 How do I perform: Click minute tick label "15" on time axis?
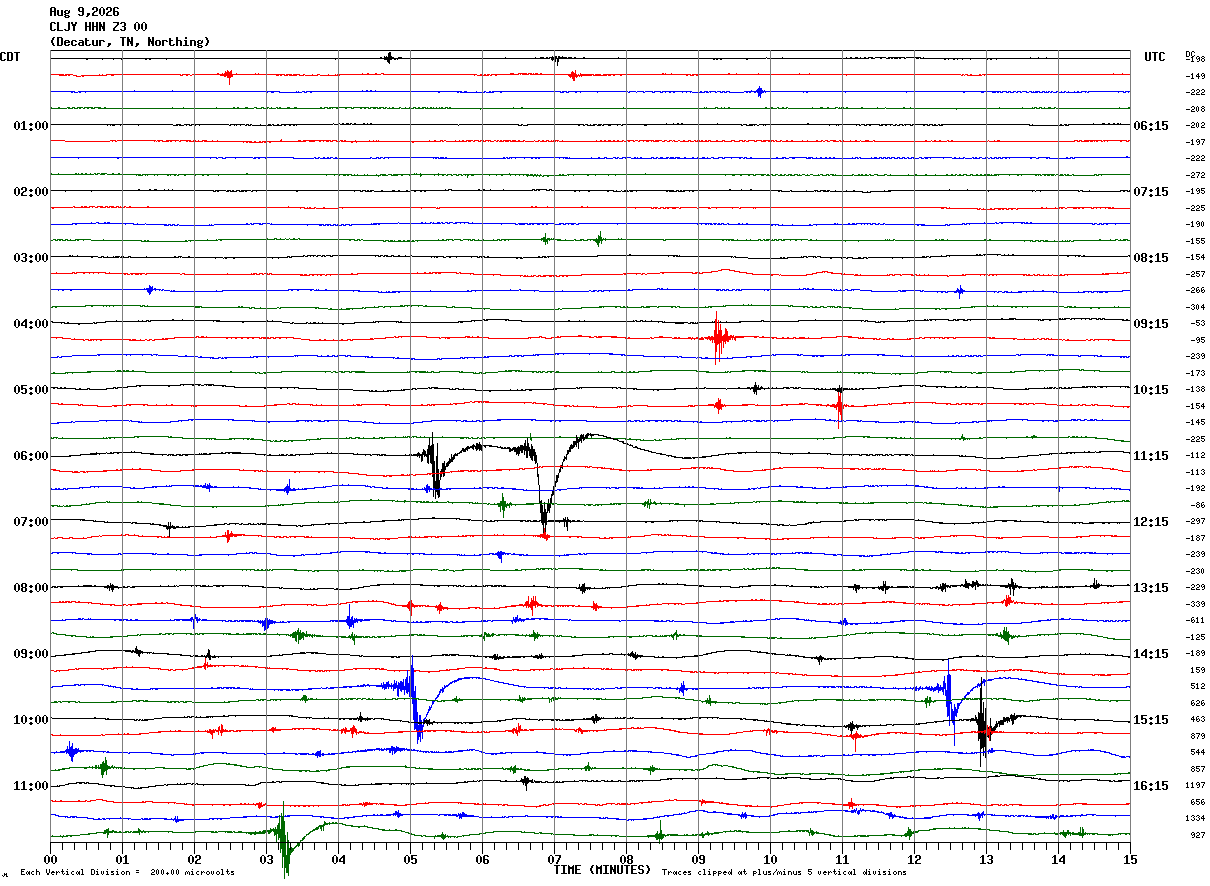pos(1130,859)
